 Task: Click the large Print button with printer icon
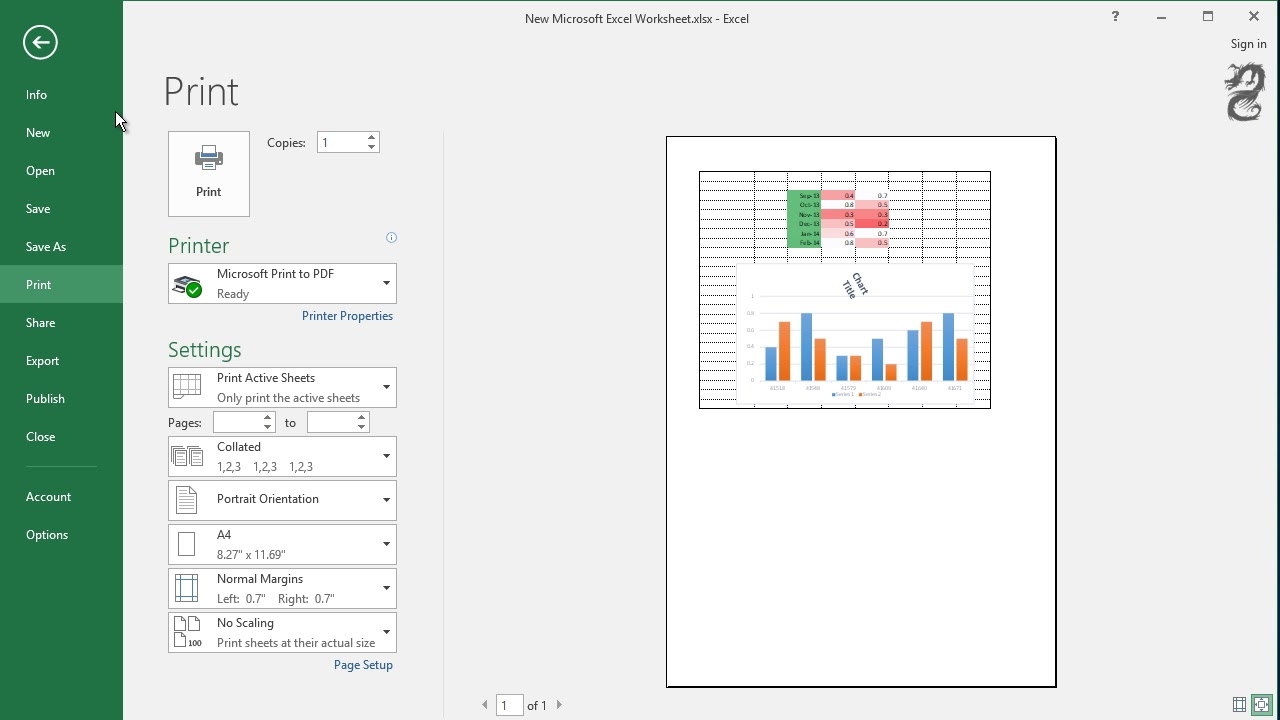pos(209,174)
